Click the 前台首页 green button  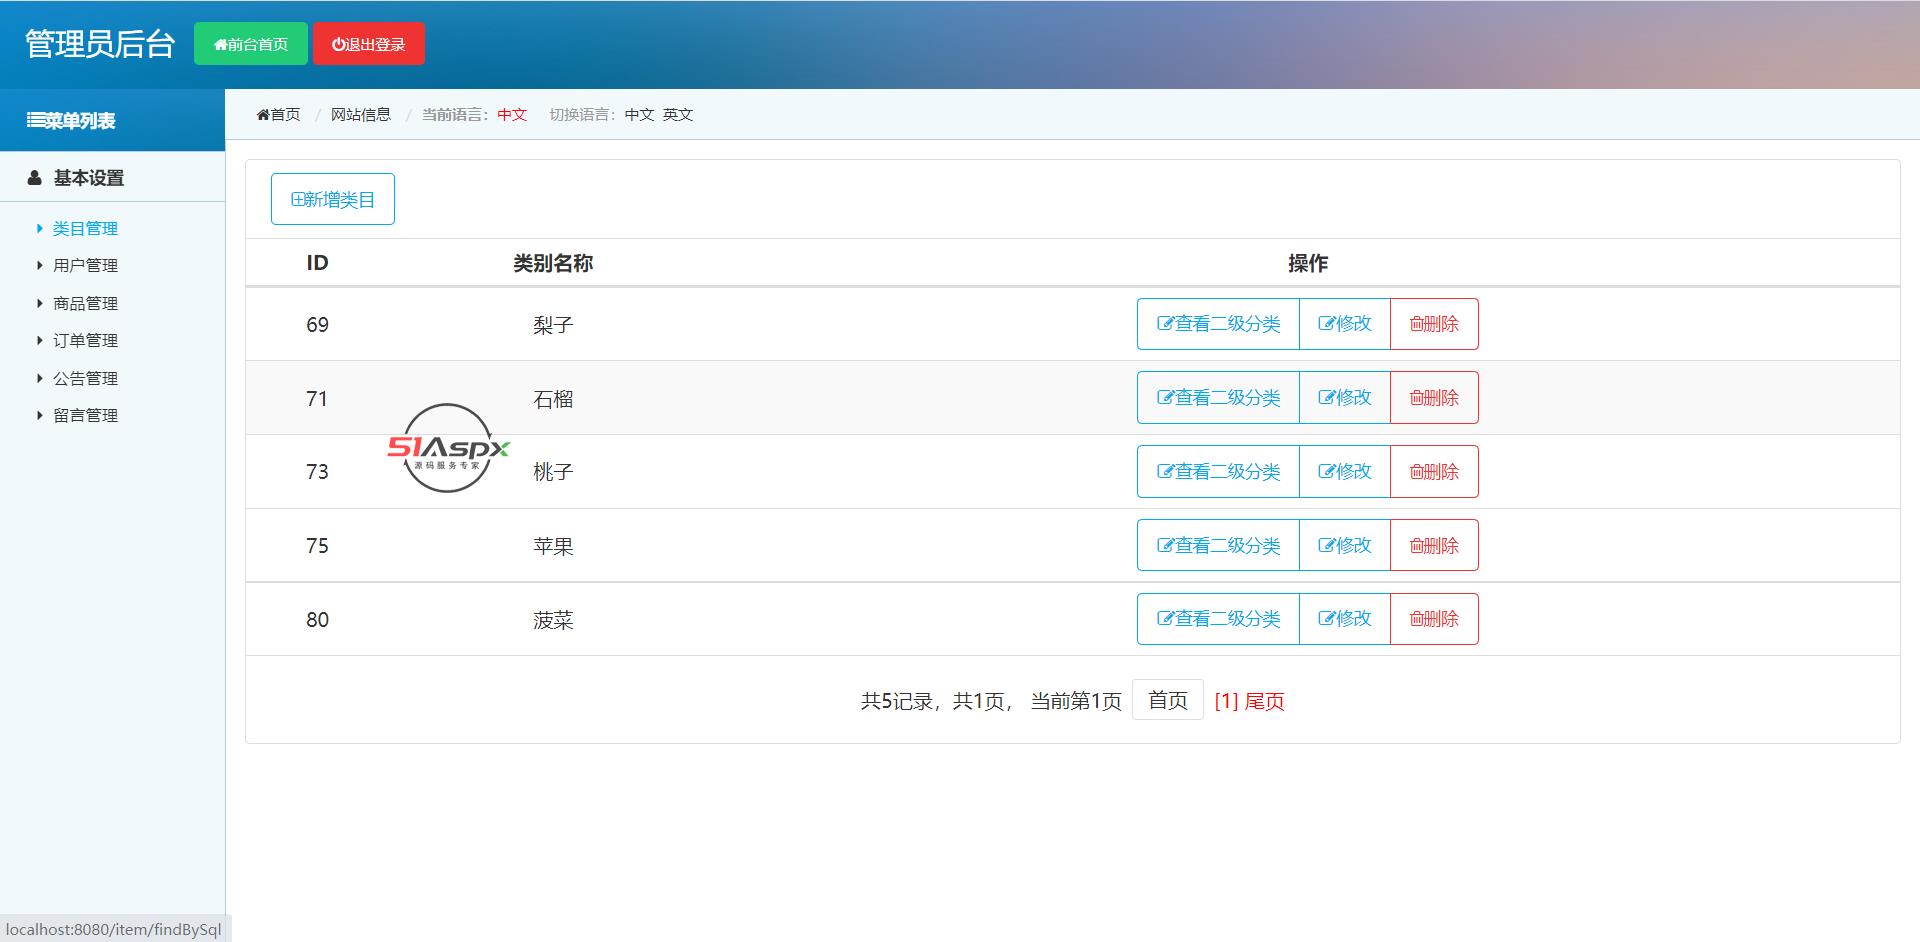point(251,44)
